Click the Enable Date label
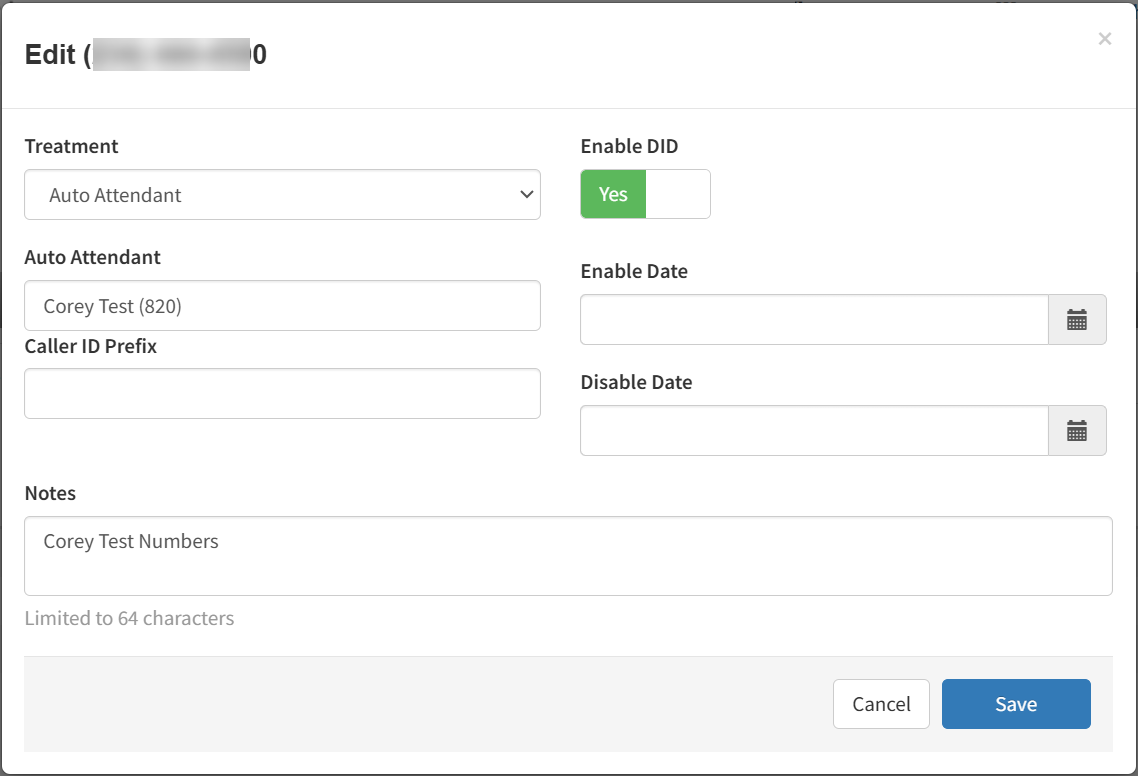Screen dimensions: 1138x776 pyautogui.click(x=634, y=271)
